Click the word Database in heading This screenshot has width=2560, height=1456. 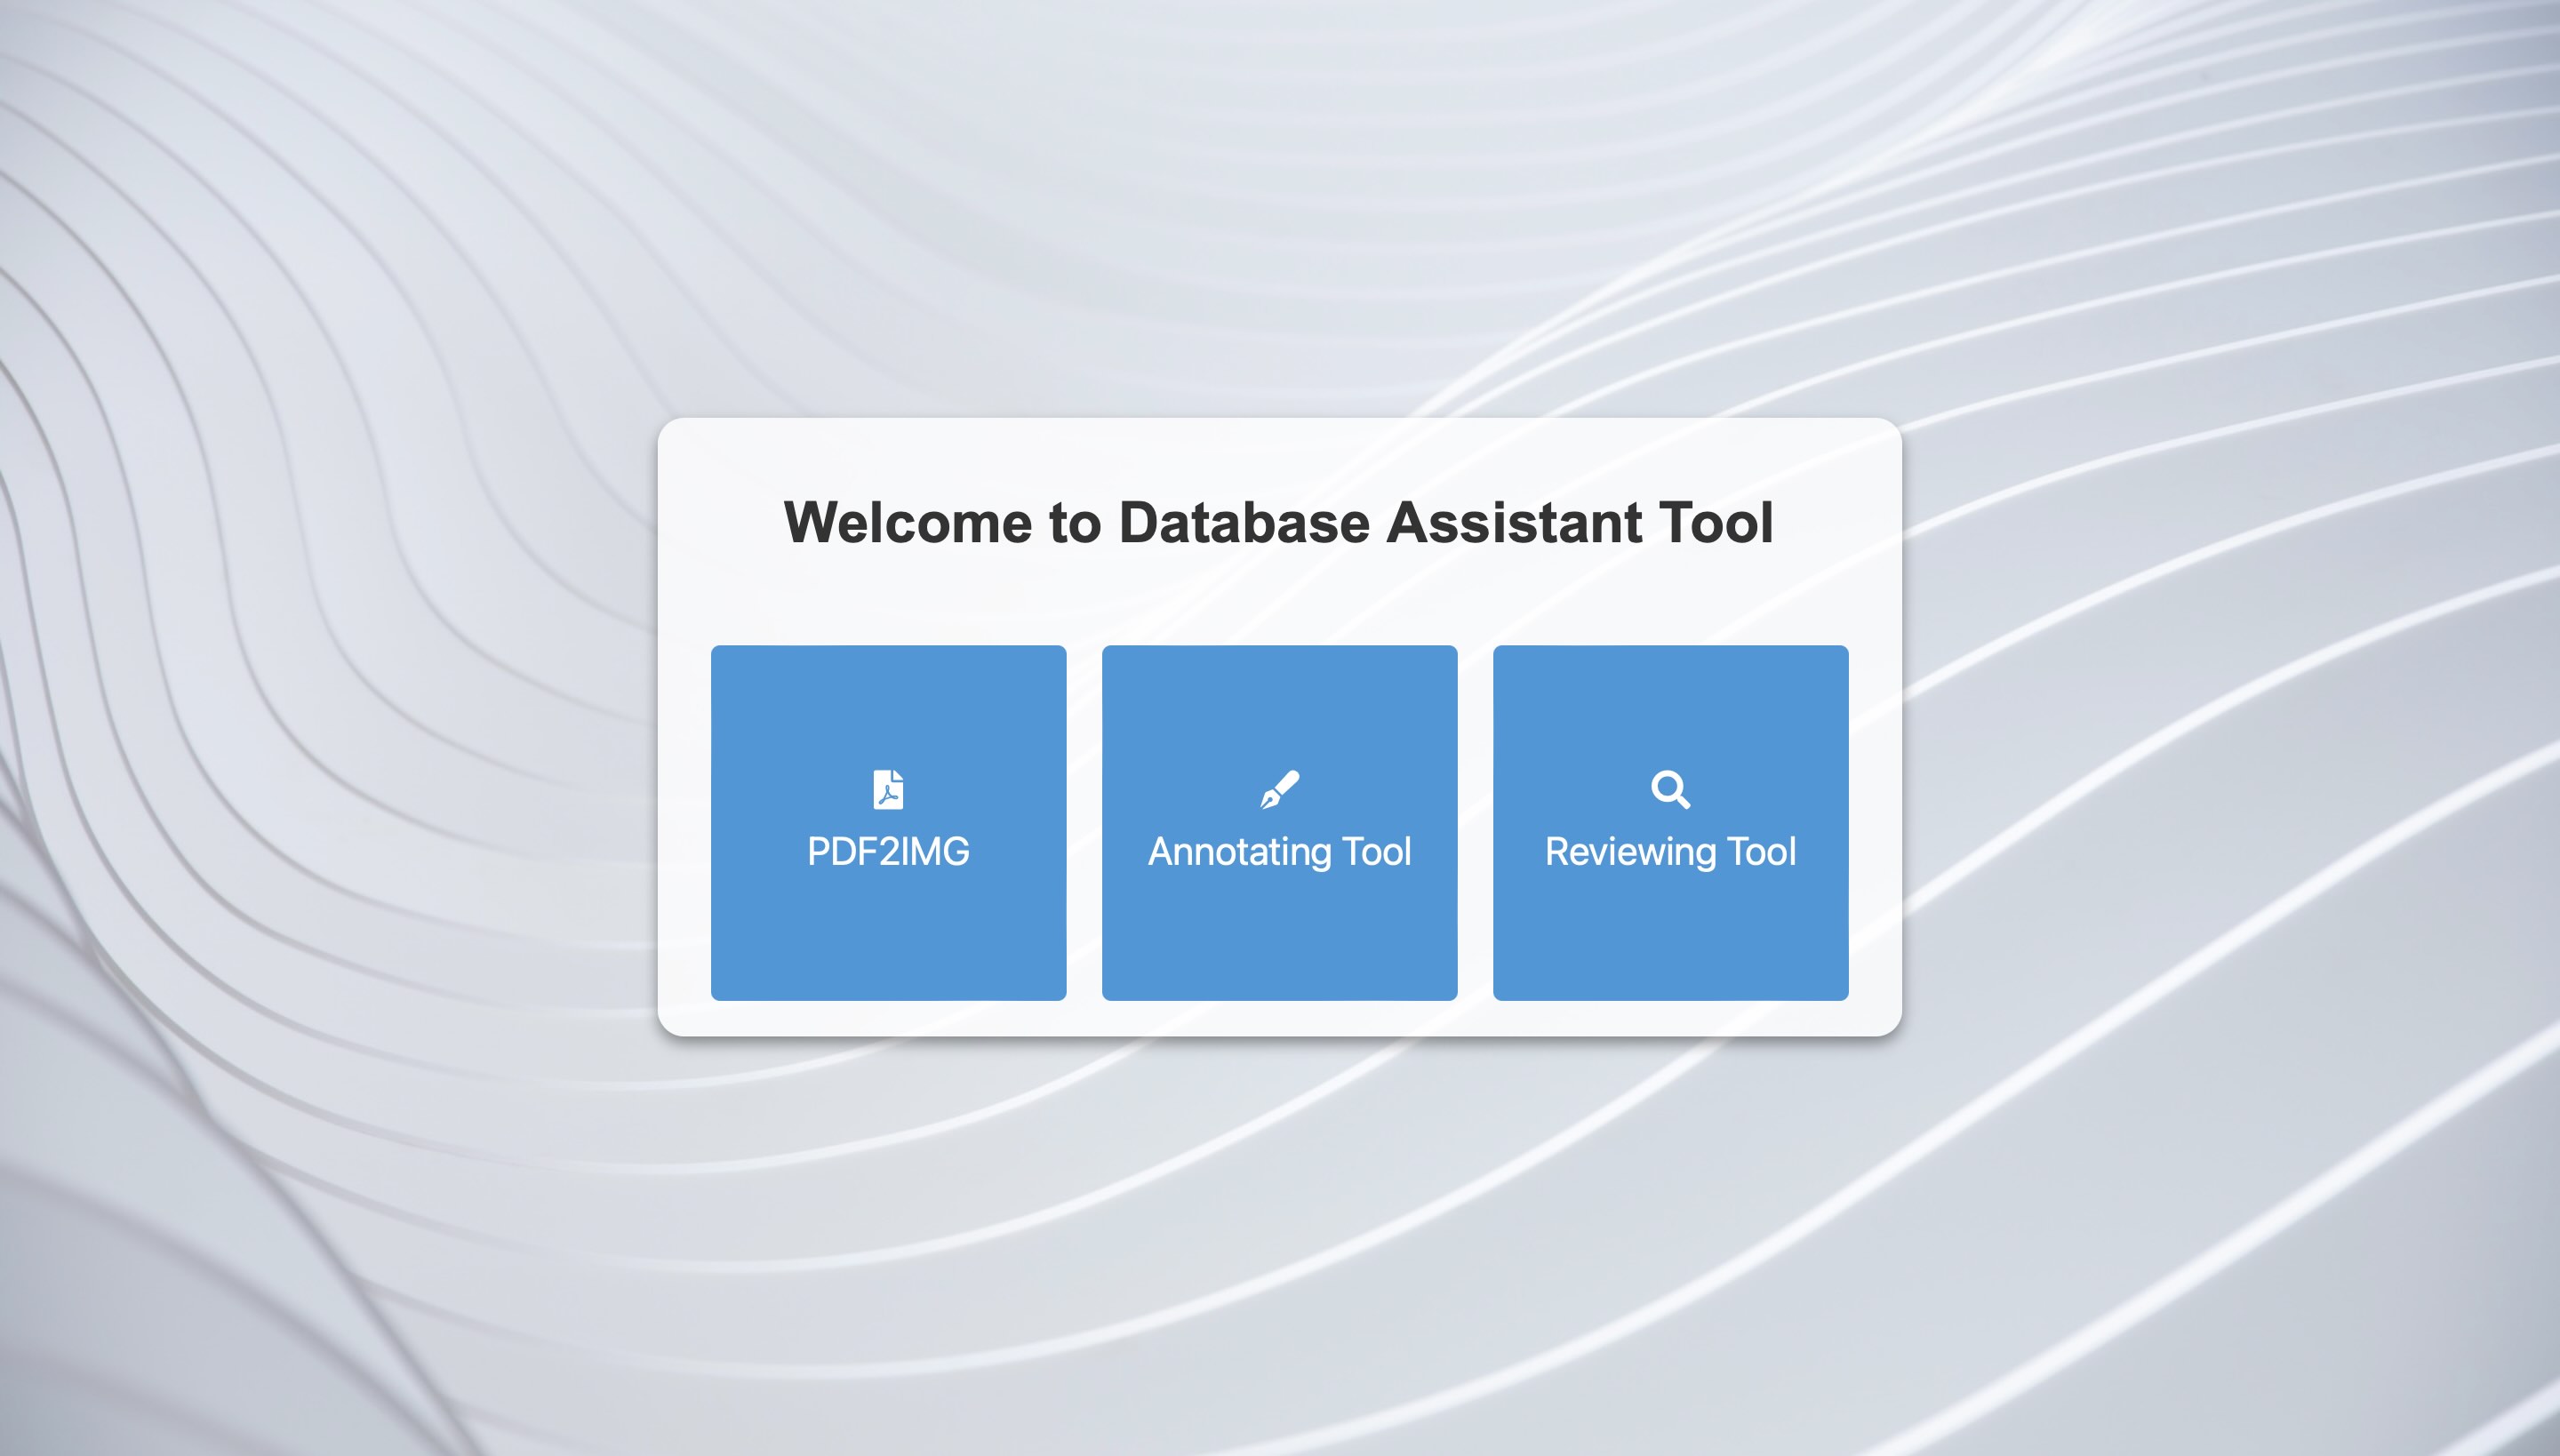click(x=1244, y=523)
